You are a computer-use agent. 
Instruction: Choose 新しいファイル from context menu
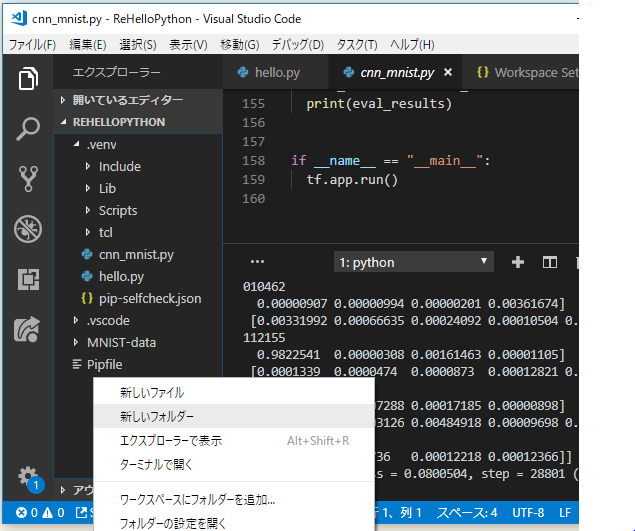click(234, 392)
